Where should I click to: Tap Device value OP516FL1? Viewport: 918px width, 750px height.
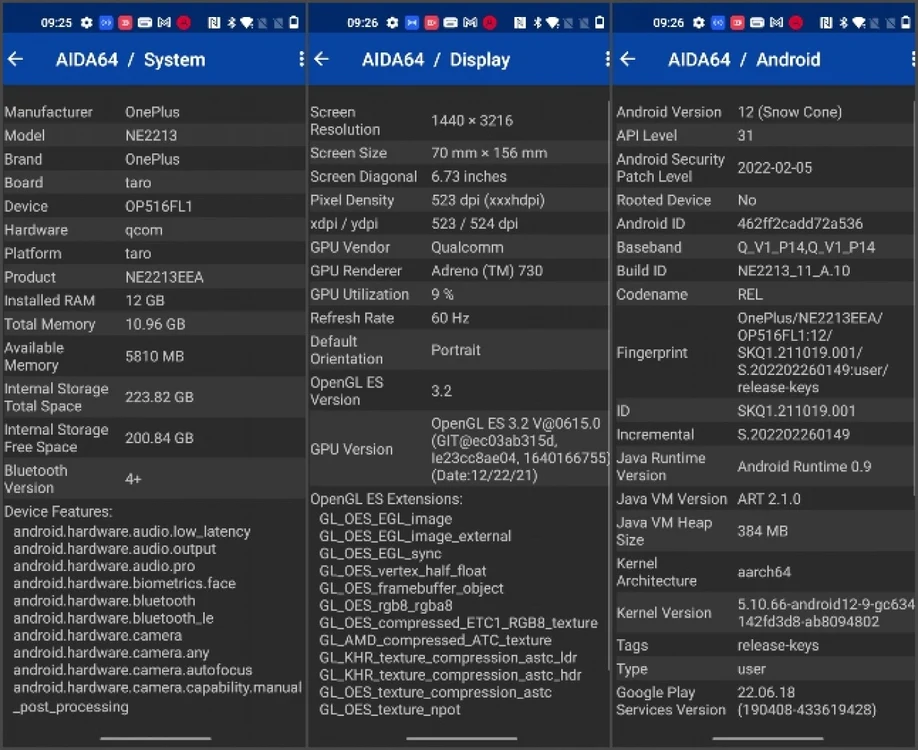pyautogui.click(x=159, y=206)
